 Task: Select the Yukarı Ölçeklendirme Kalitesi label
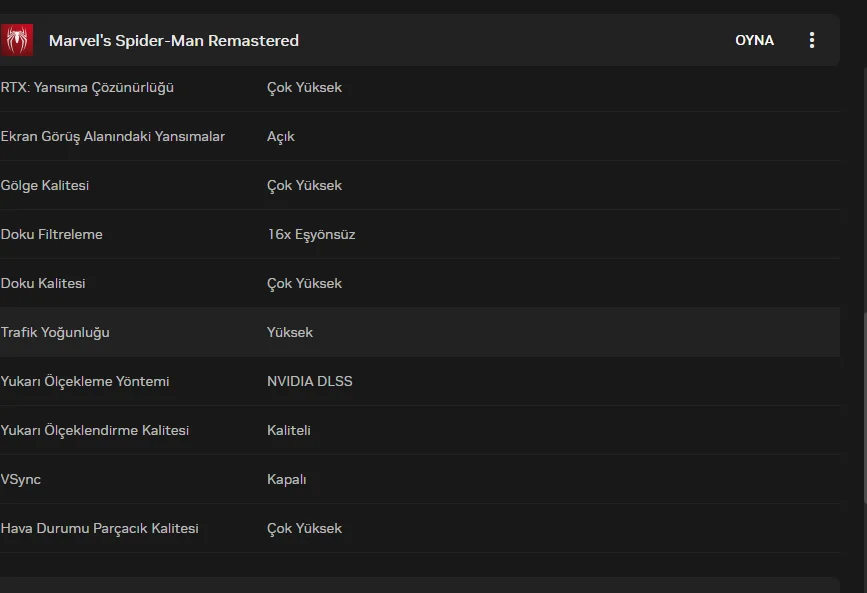[x=95, y=430]
